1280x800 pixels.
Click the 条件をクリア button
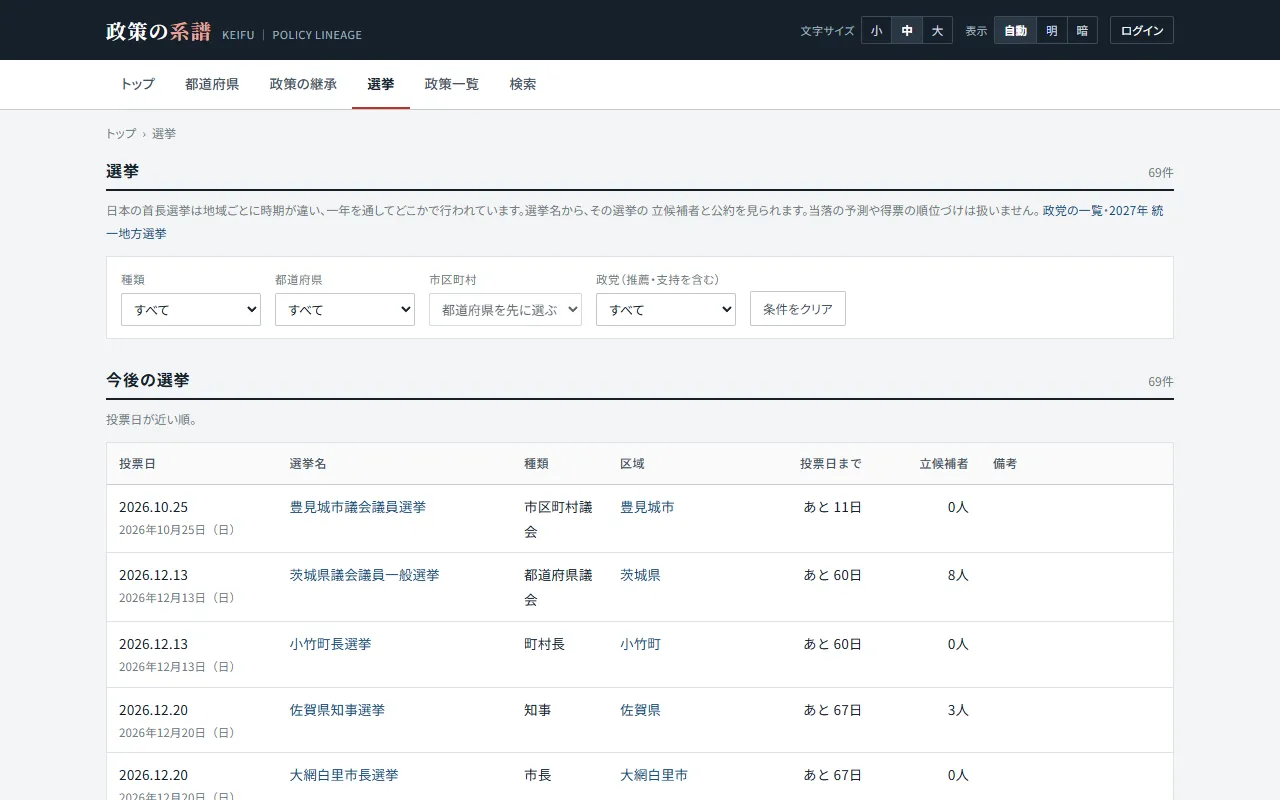pyautogui.click(x=798, y=309)
